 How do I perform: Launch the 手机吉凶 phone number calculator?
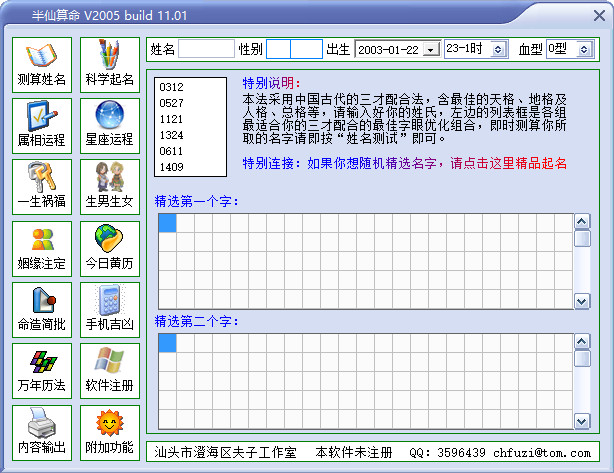pyautogui.click(x=110, y=311)
